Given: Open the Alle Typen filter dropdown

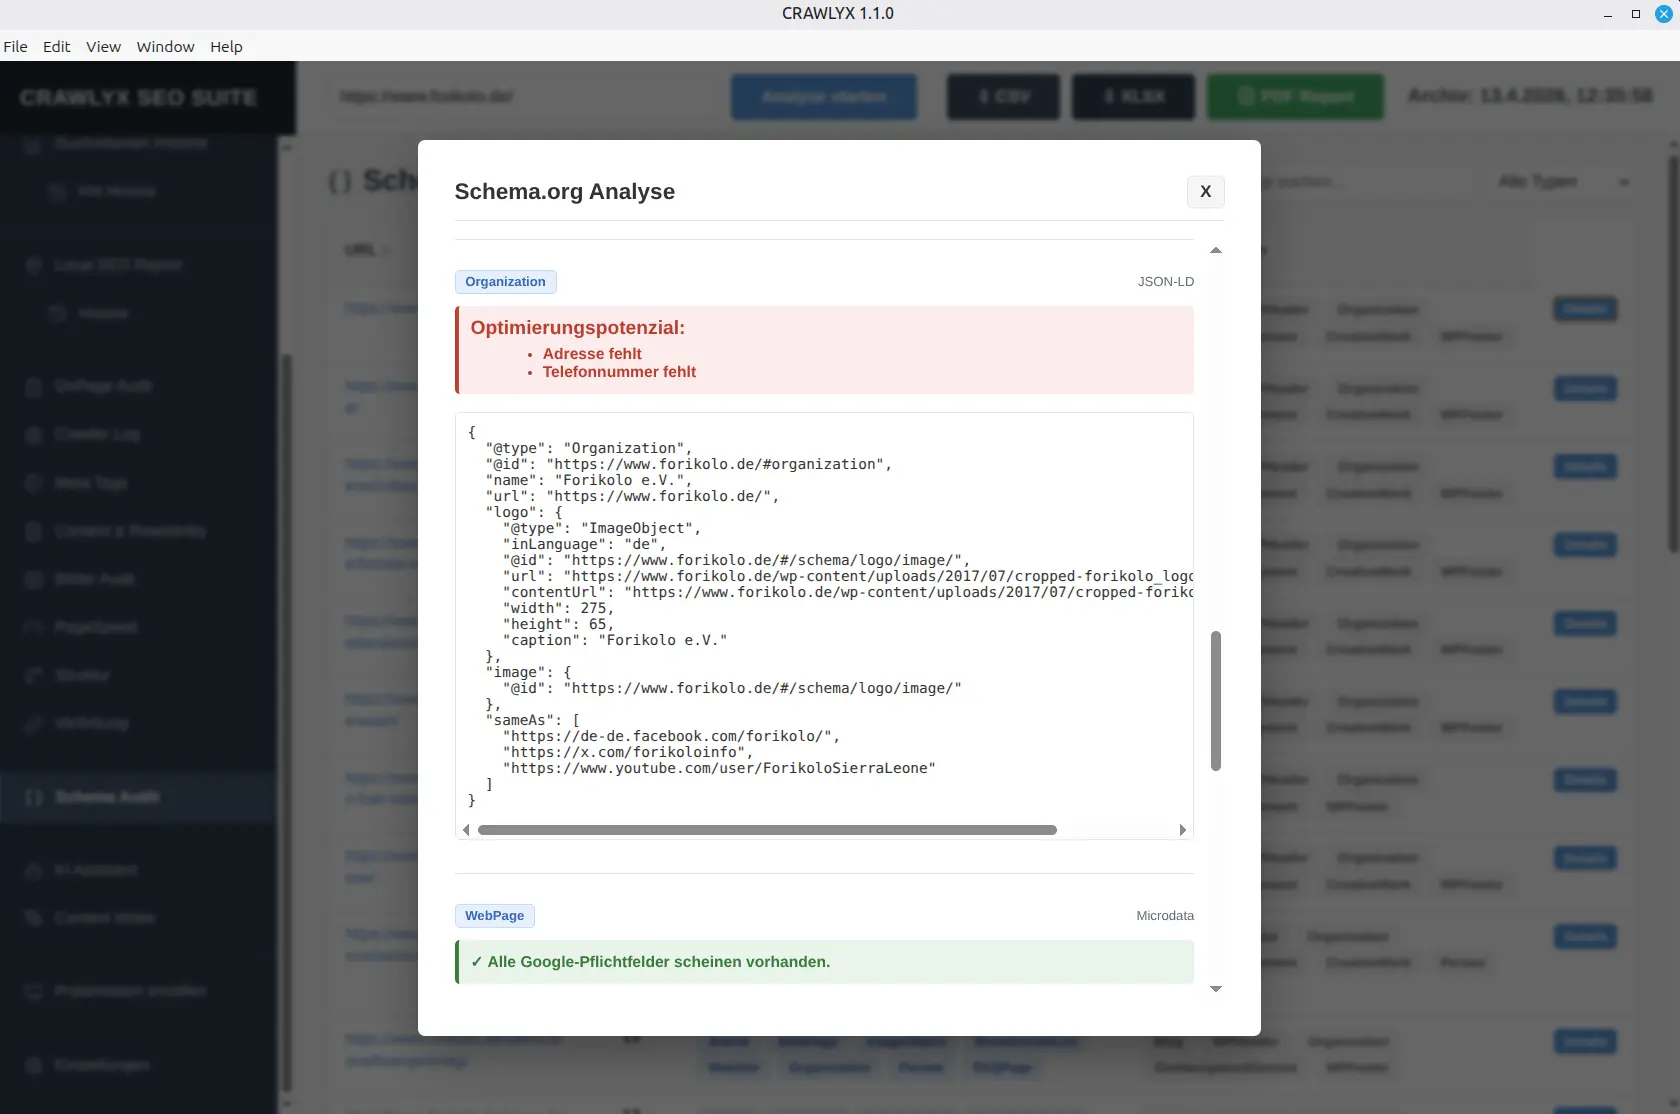Looking at the screenshot, I should tap(1563, 182).
